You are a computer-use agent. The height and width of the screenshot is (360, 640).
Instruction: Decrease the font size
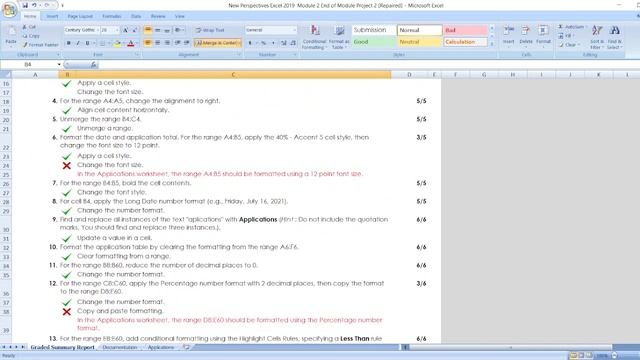click(135, 30)
